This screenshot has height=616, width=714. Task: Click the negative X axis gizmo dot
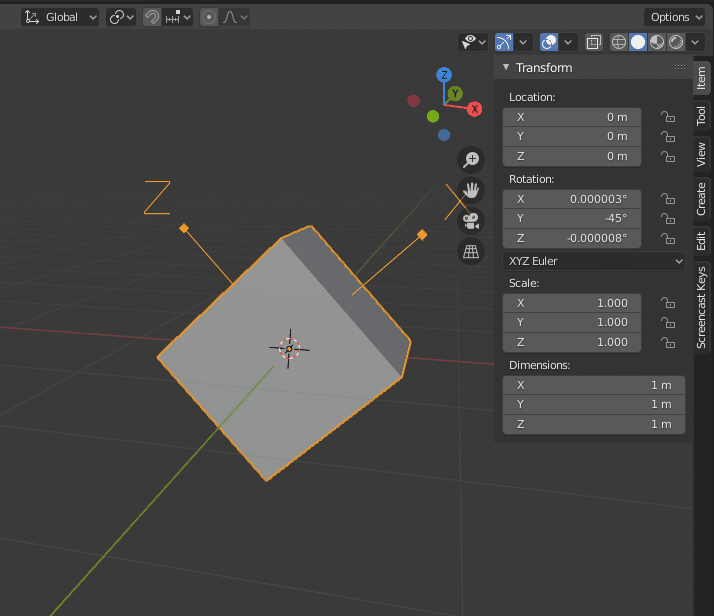pyautogui.click(x=413, y=101)
